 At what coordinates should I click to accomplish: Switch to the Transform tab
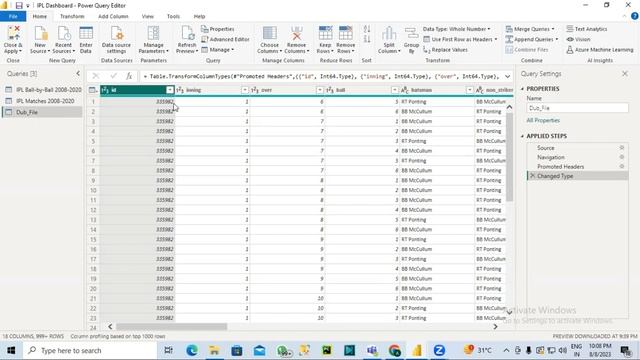(72, 16)
